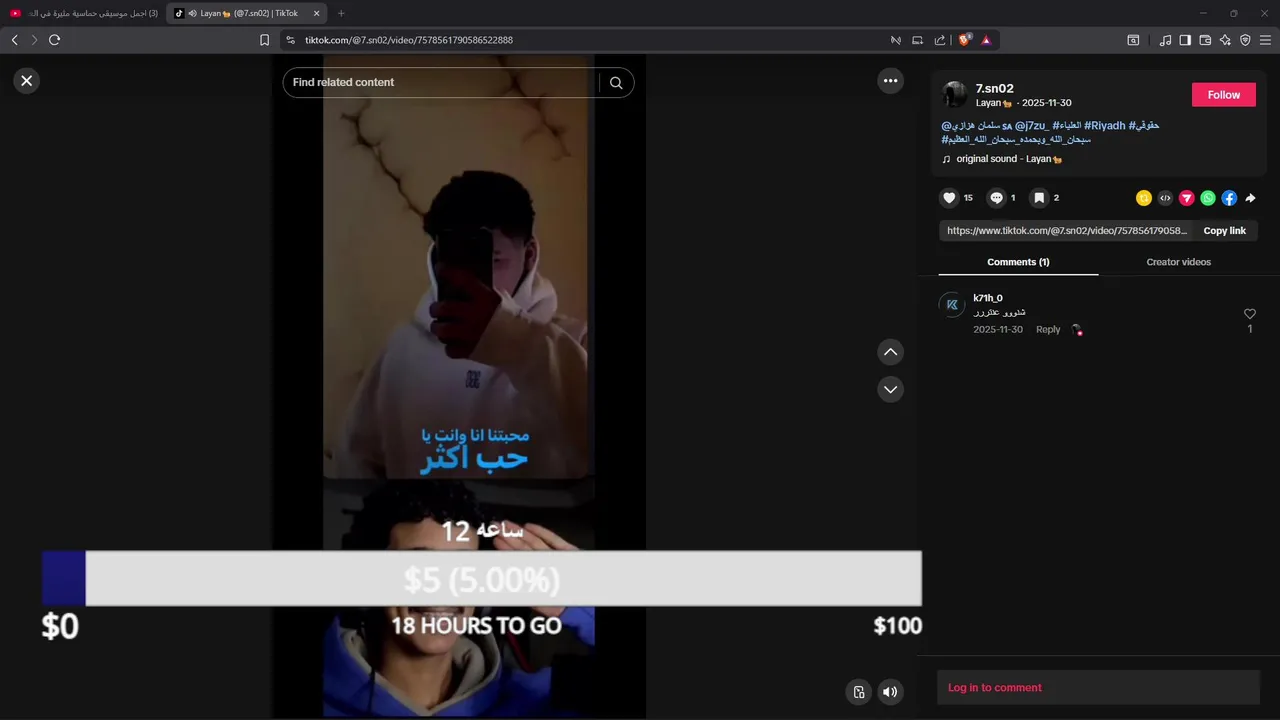The height and width of the screenshot is (720, 1280).
Task: Open the @j7zu_ mention
Action: coord(1032,126)
